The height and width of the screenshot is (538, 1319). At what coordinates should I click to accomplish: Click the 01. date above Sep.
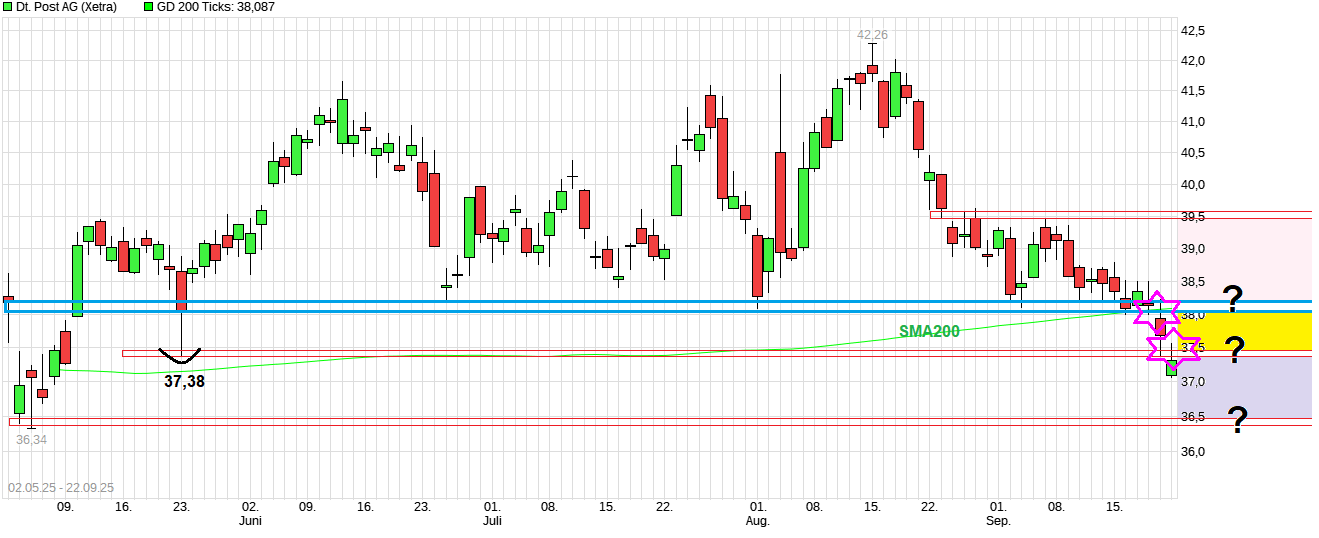[x=999, y=507]
